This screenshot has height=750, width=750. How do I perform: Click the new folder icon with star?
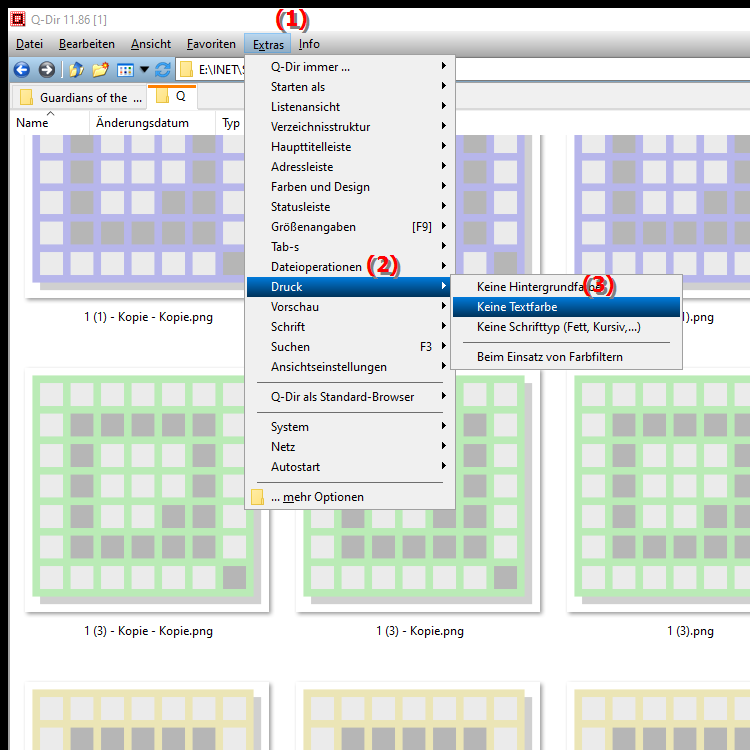pyautogui.click(x=100, y=70)
